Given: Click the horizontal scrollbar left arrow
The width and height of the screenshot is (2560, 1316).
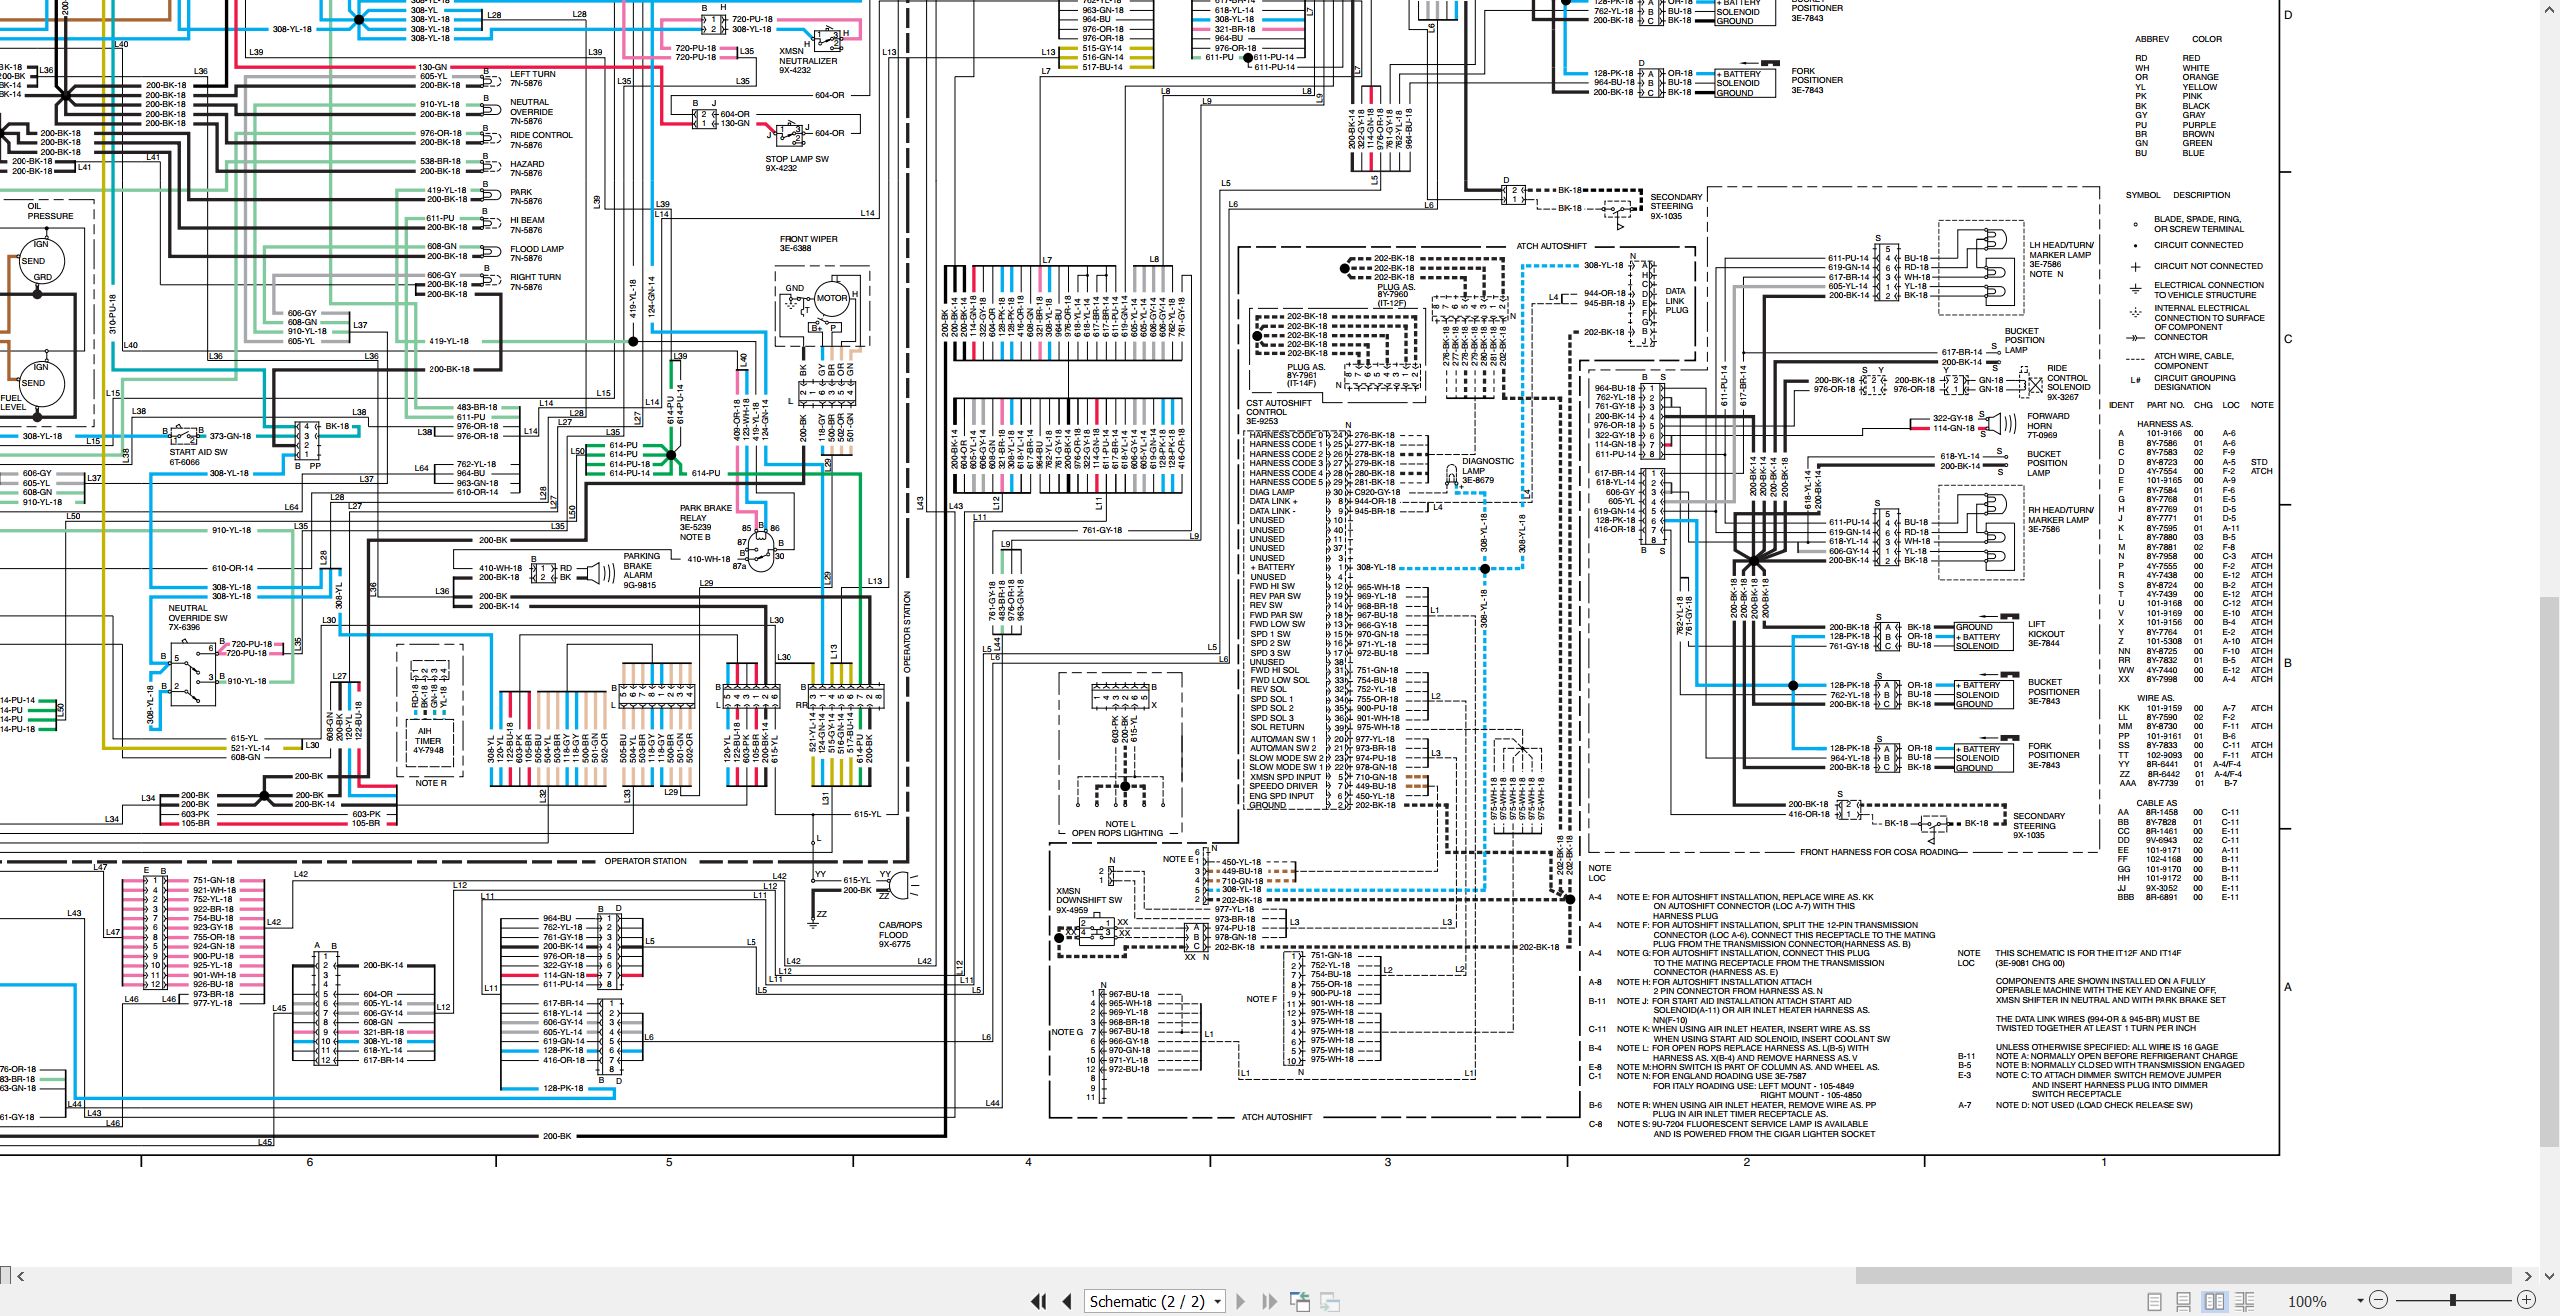Looking at the screenshot, I should point(21,1276).
